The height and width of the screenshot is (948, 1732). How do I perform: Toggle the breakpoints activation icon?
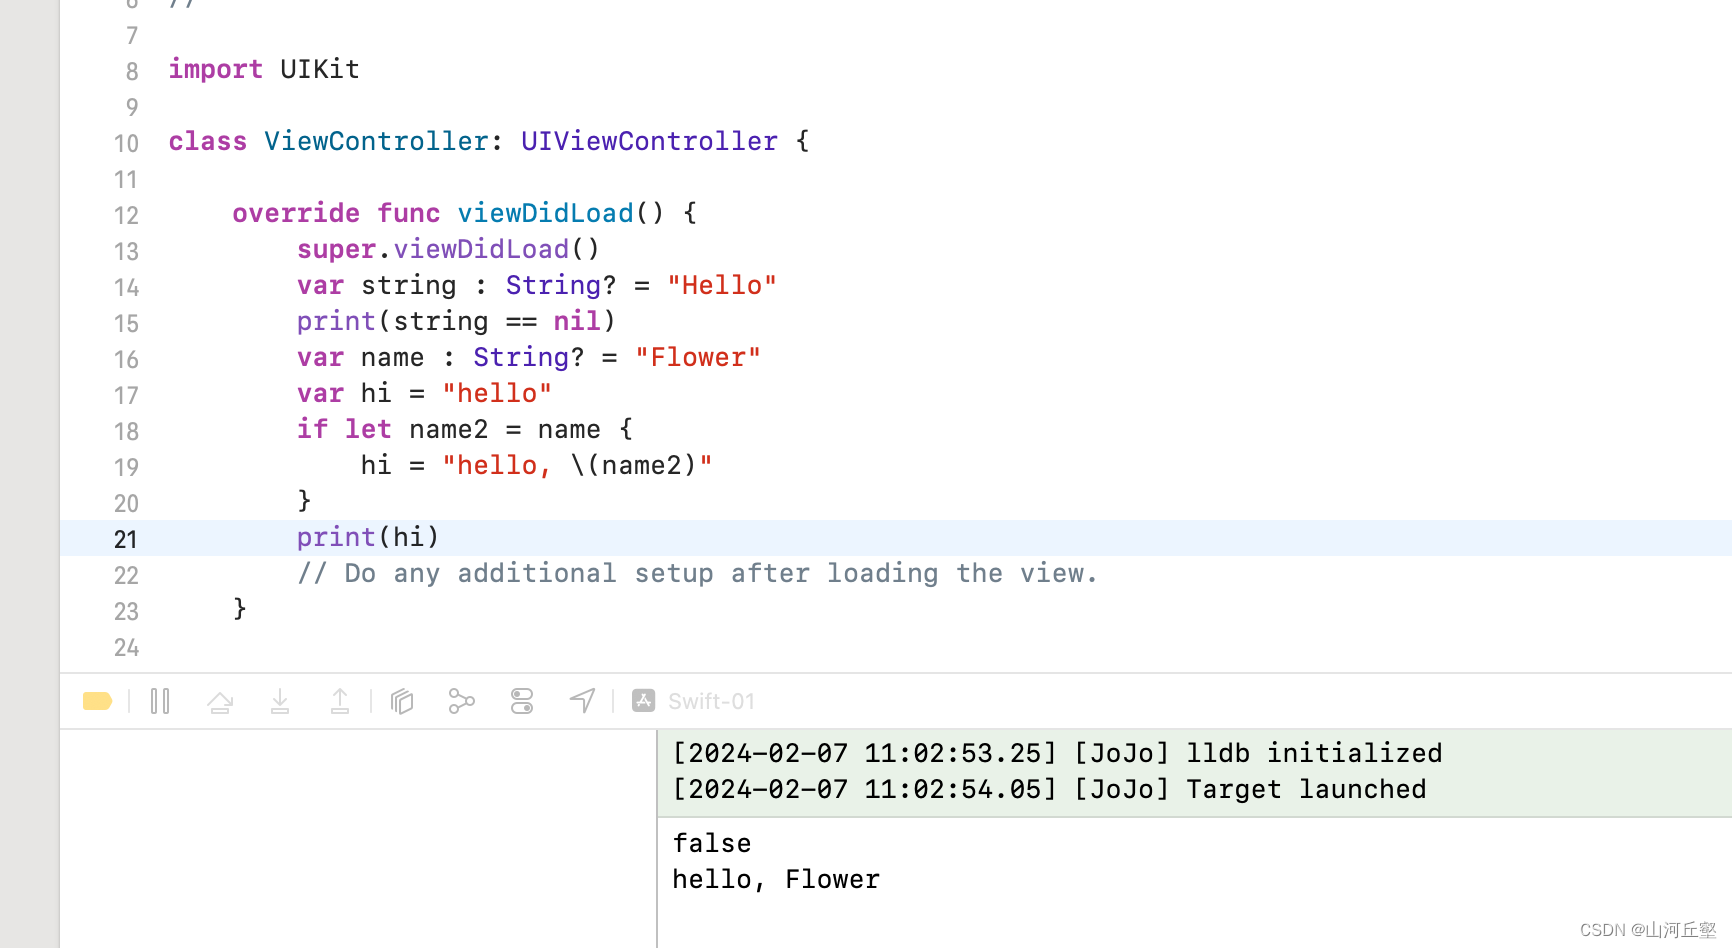pyautogui.click(x=97, y=701)
